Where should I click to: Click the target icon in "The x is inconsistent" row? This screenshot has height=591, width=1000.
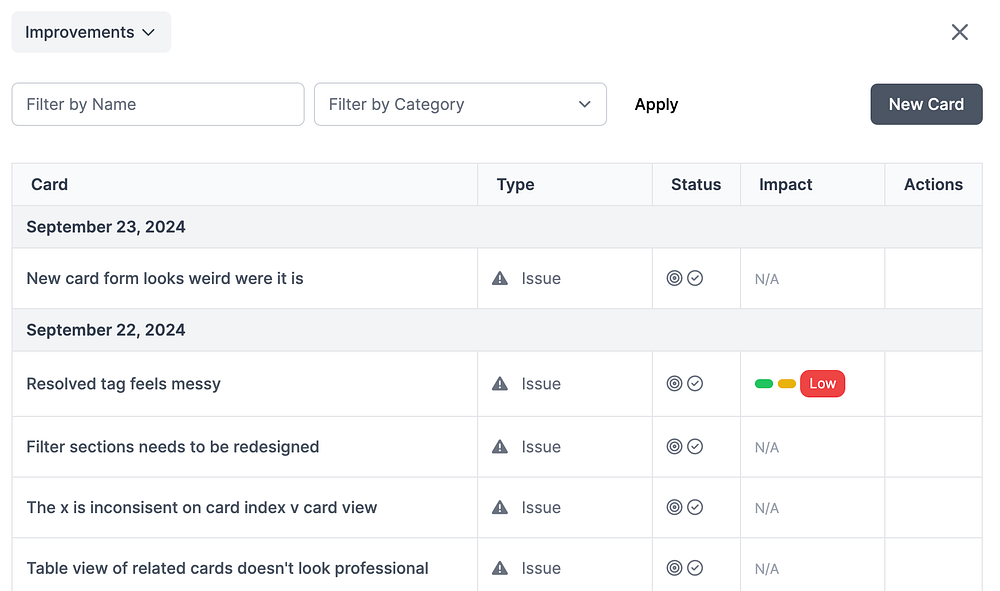674,507
